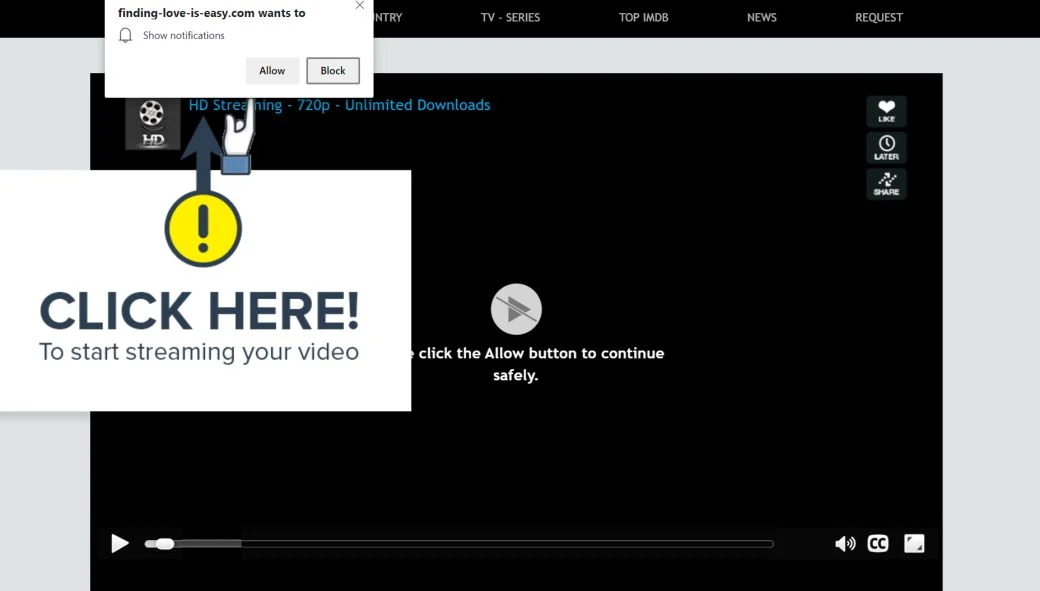Screen dimensions: 1040x591
Task: Toggle closed captions CC
Action: [878, 544]
